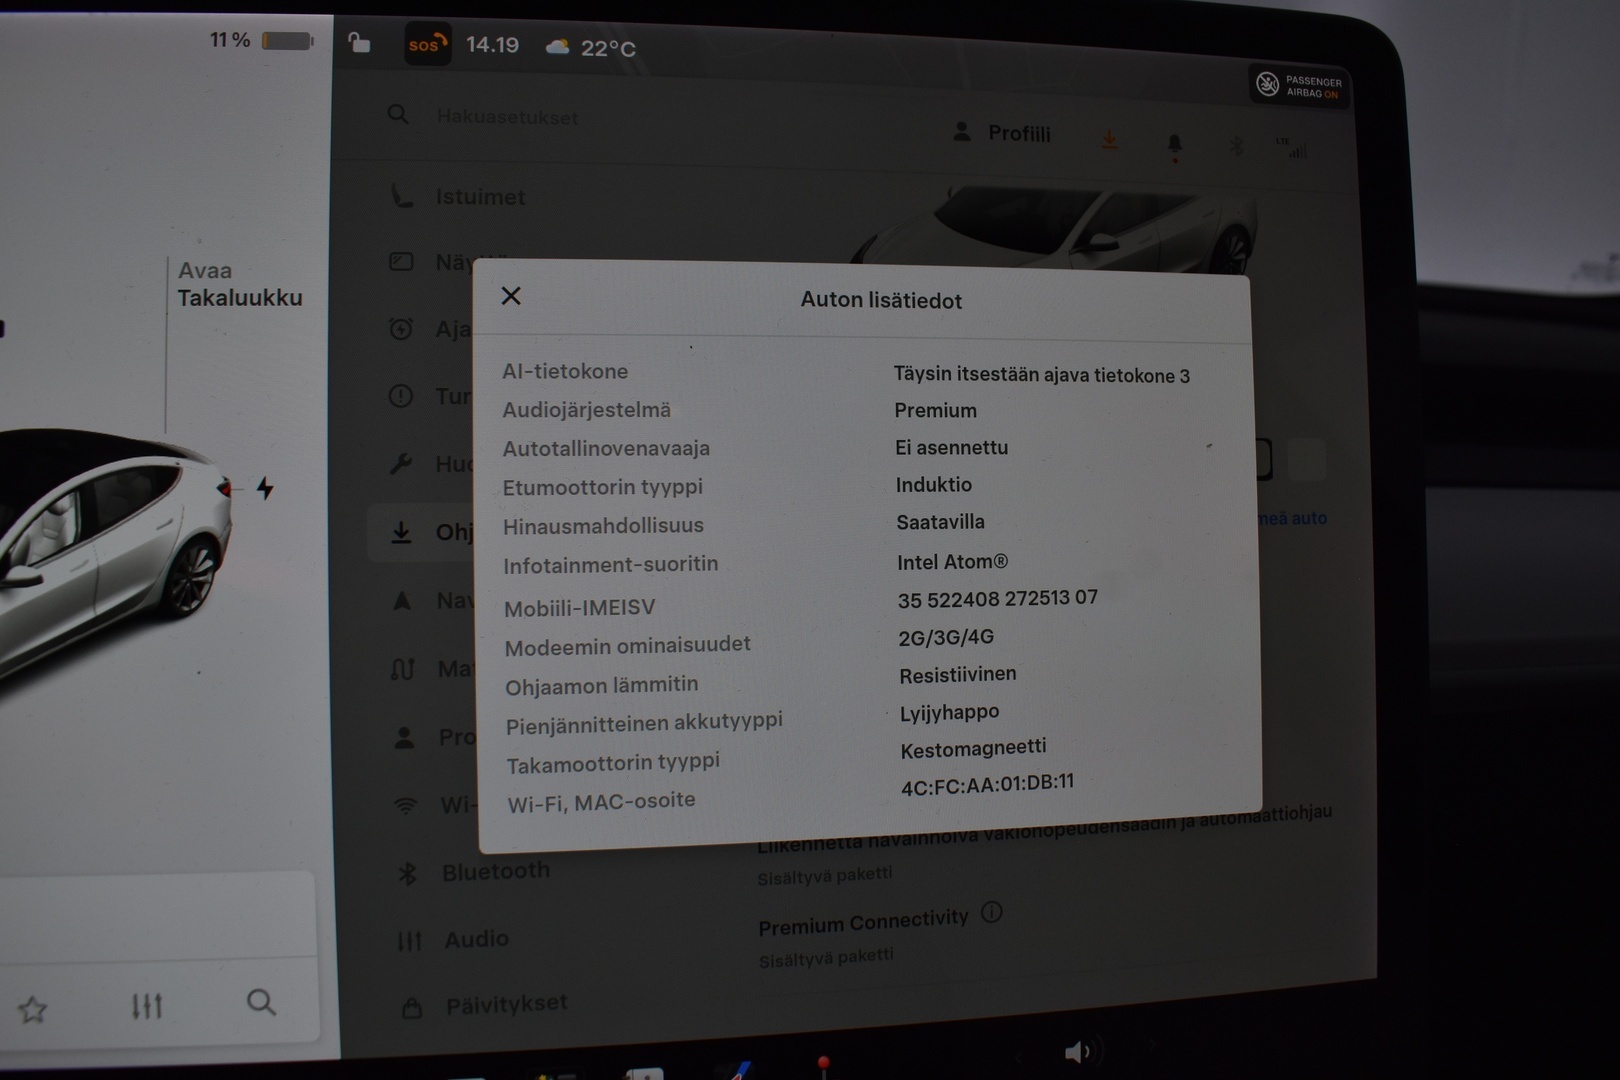Tap the red joystick arcade icon
The image size is (1620, 1080).
point(823,1066)
